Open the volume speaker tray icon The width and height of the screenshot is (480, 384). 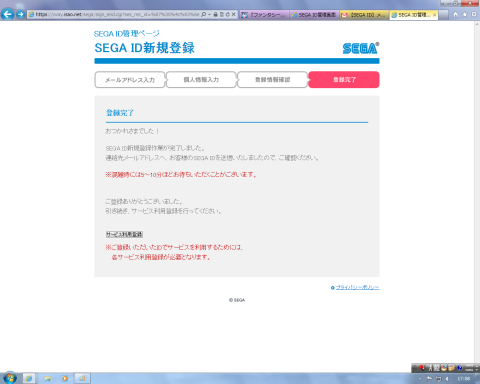[x=447, y=379]
